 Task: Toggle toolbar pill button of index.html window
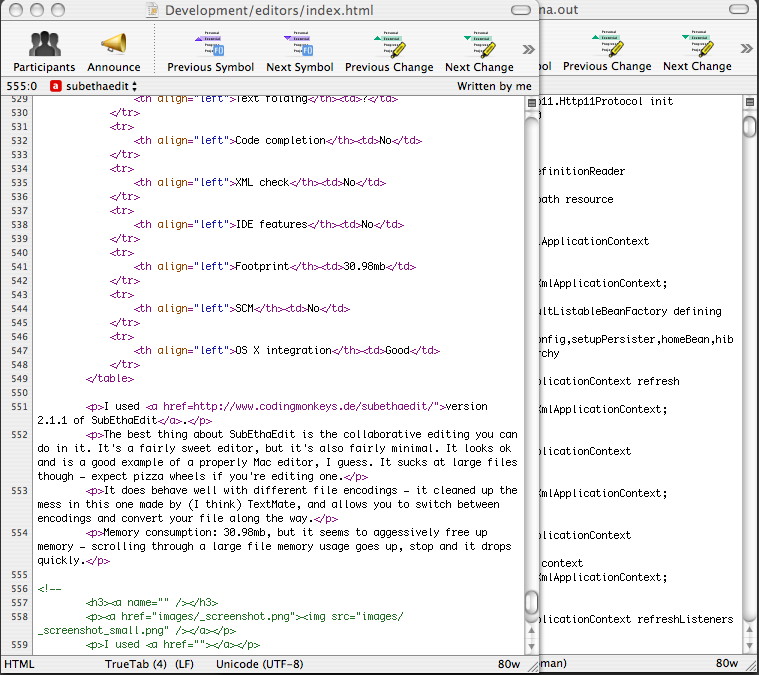click(521, 10)
